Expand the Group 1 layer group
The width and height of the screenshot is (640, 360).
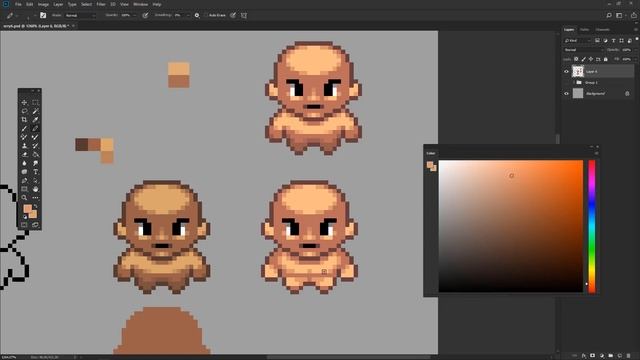[573, 82]
